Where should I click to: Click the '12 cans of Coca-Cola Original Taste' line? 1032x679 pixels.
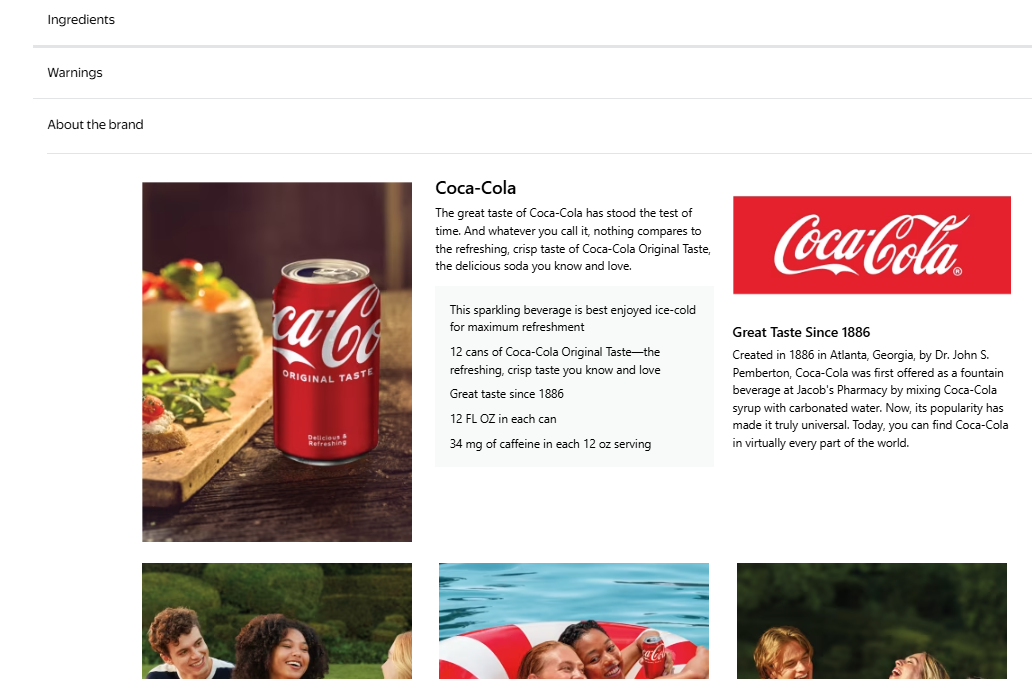point(555,361)
